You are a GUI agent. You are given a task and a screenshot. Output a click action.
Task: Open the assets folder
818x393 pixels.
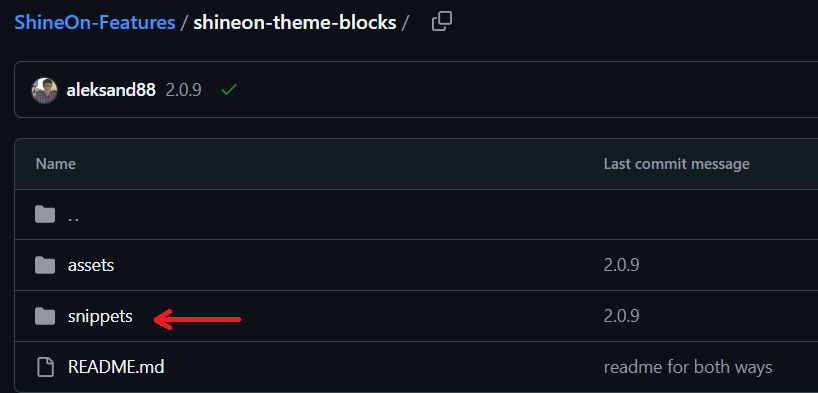[91, 265]
